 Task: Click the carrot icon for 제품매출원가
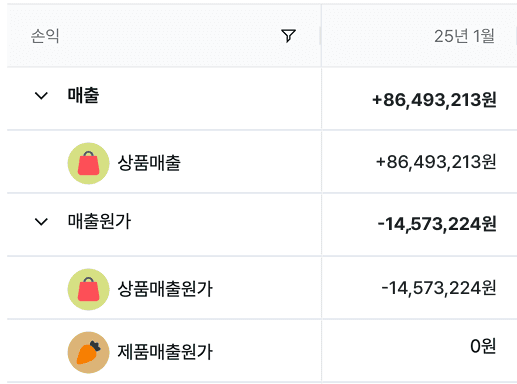pos(88,352)
